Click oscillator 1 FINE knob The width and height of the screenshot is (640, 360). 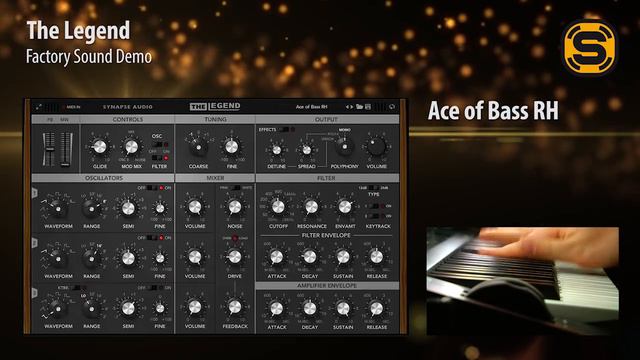(x=160, y=209)
